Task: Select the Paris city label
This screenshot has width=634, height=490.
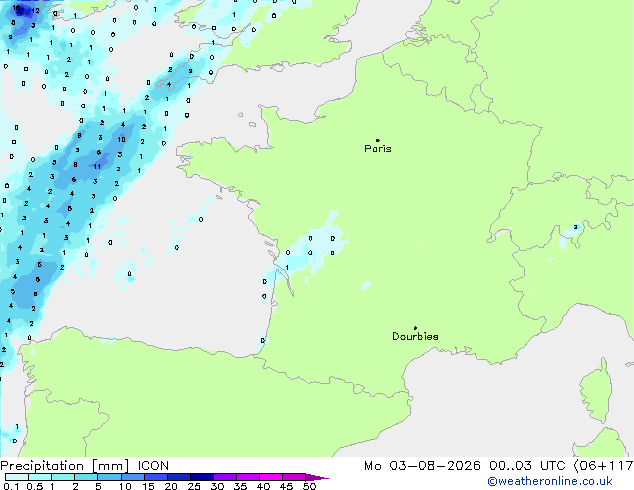Action: (378, 149)
